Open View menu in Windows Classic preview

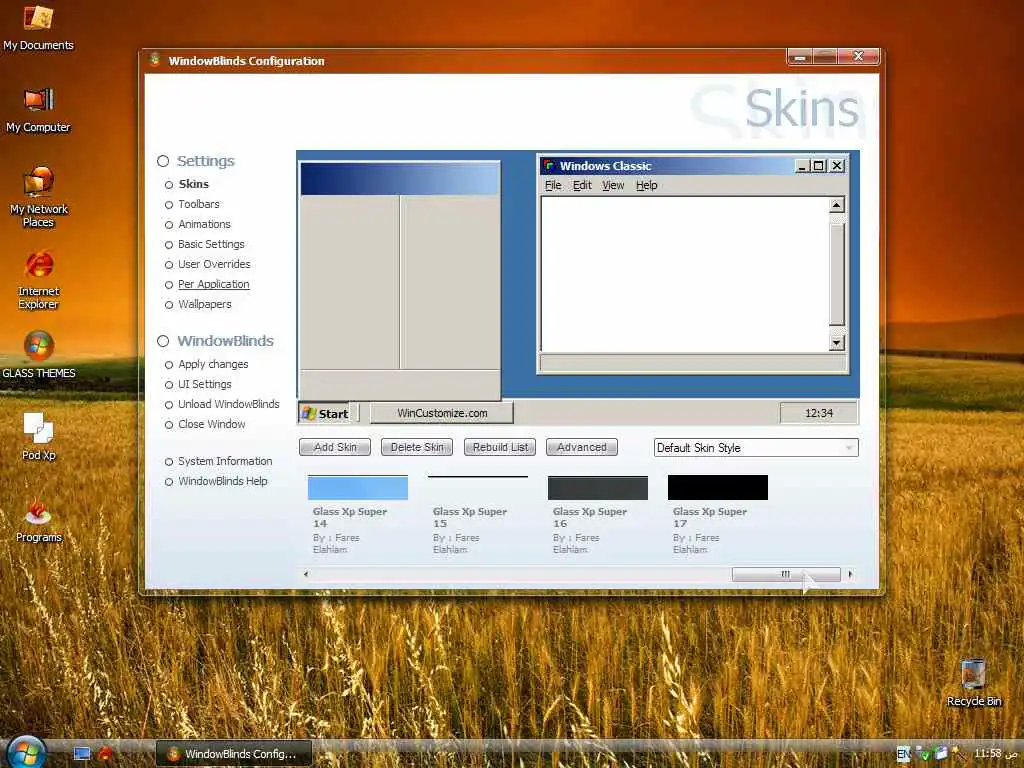point(613,185)
